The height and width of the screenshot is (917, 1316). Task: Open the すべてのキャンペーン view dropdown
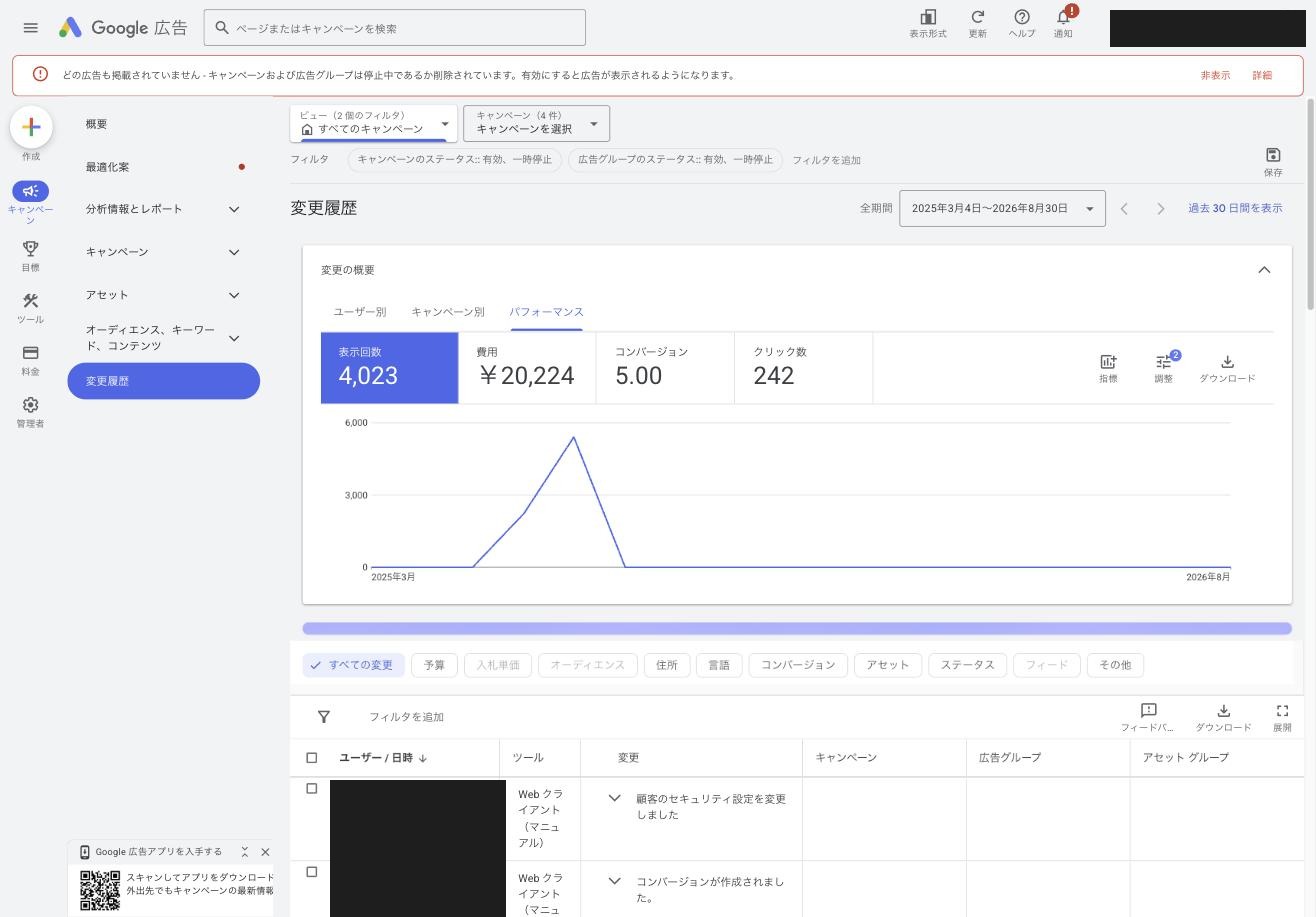pyautogui.click(x=374, y=123)
